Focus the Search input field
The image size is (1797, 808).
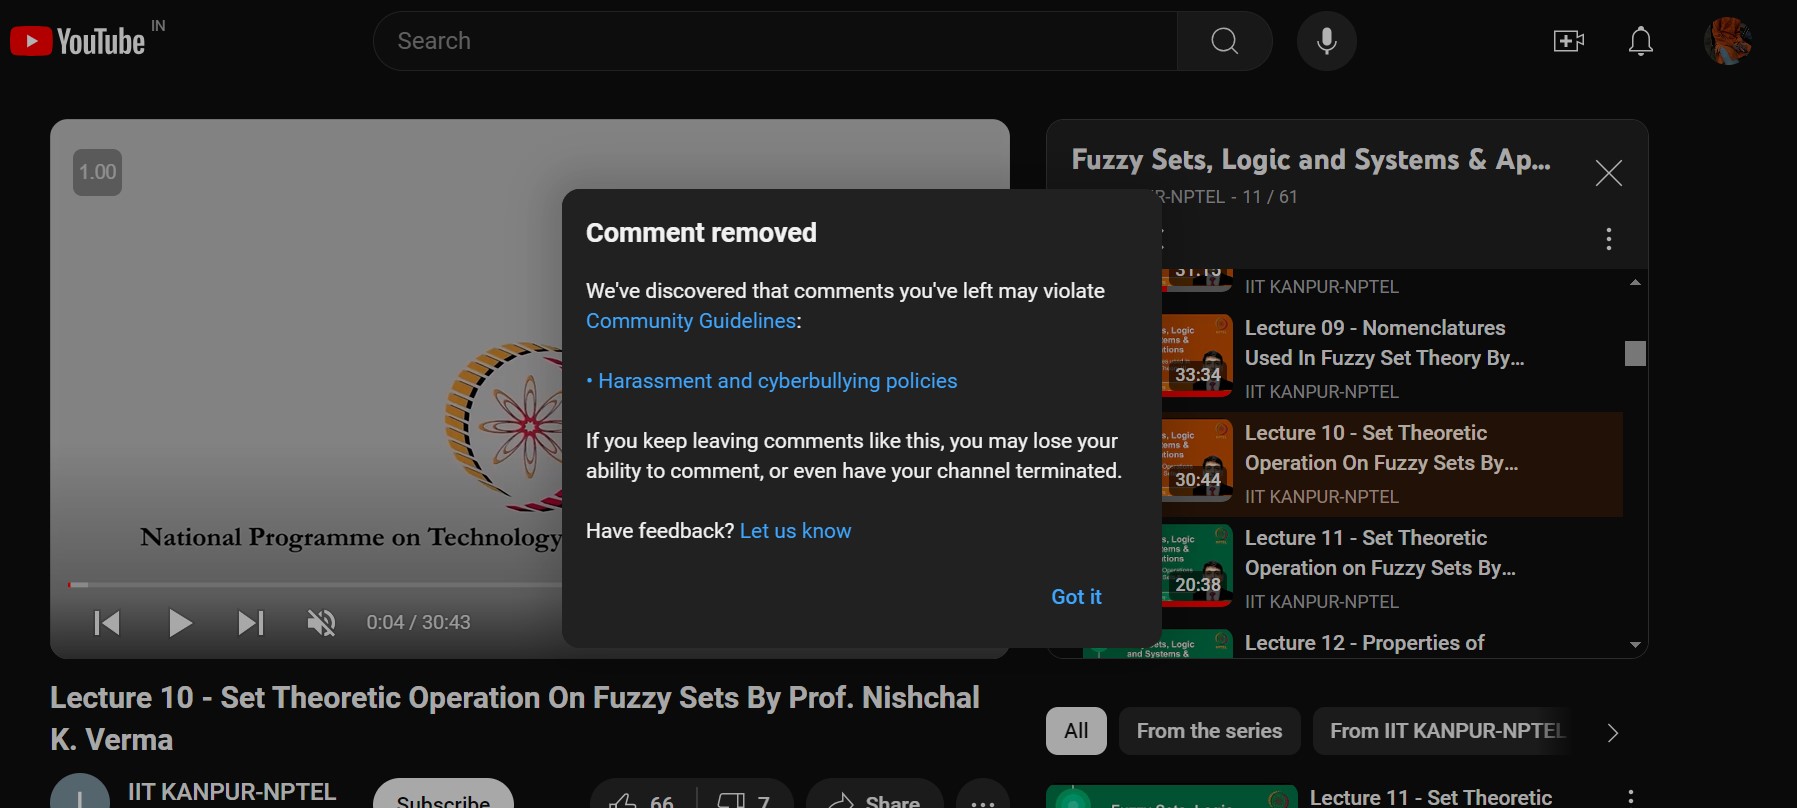tap(776, 41)
